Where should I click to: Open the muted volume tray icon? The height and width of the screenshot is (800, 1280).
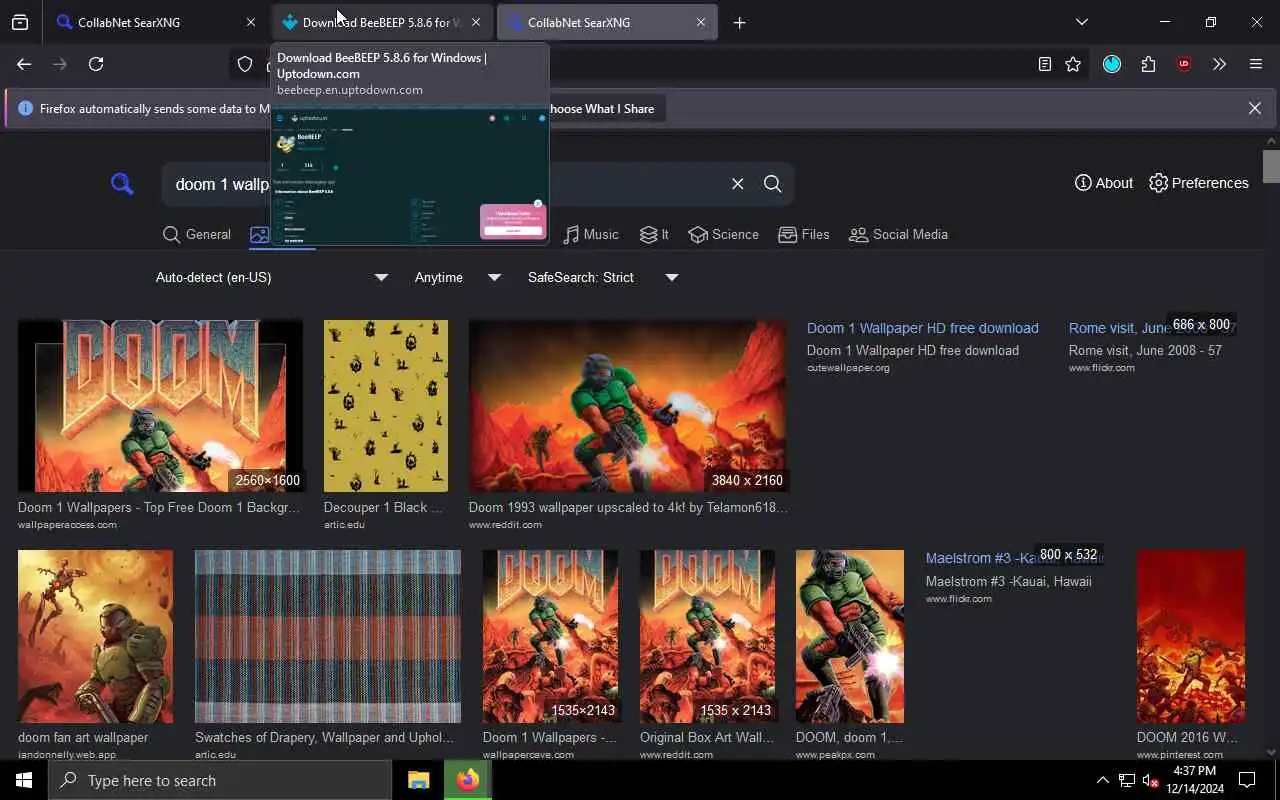point(1150,780)
